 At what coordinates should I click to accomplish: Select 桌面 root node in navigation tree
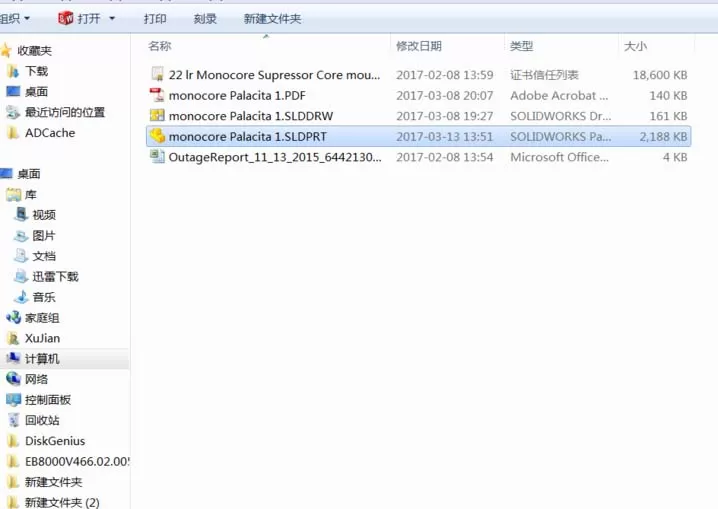(29, 174)
